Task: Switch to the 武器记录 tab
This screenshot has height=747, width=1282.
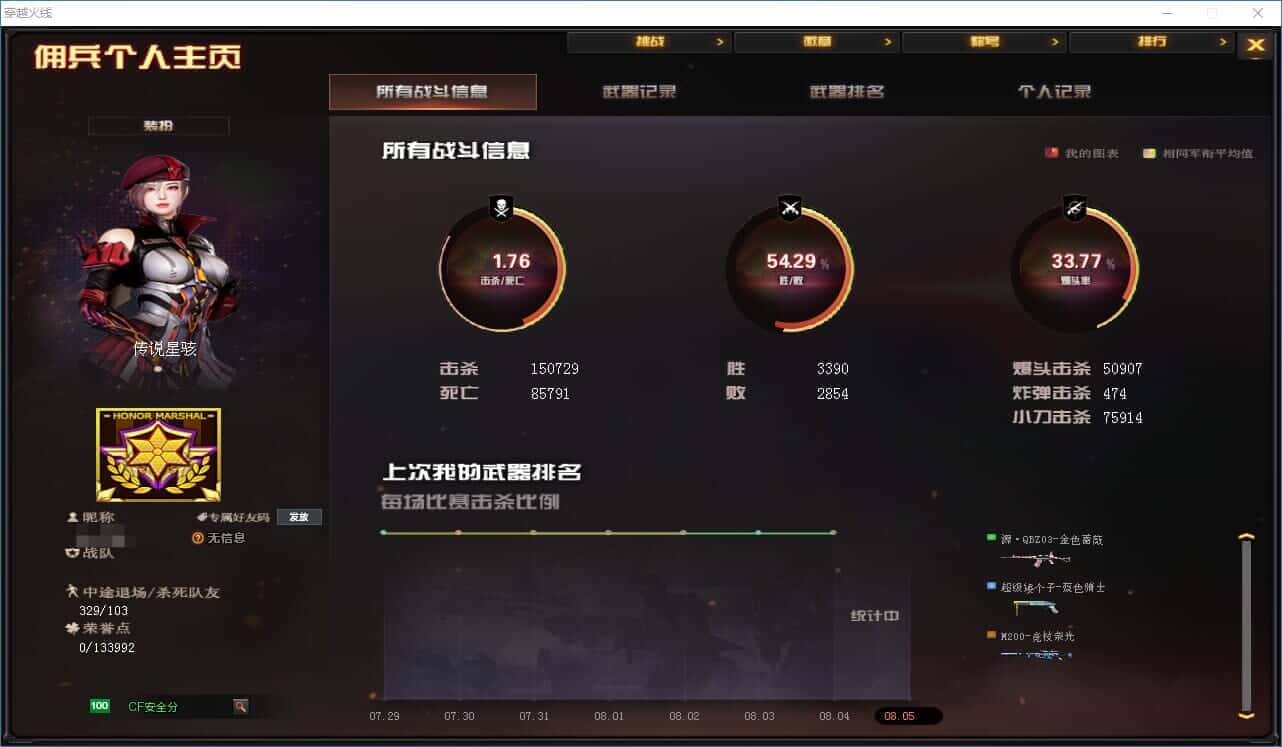Action: pyautogui.click(x=639, y=92)
